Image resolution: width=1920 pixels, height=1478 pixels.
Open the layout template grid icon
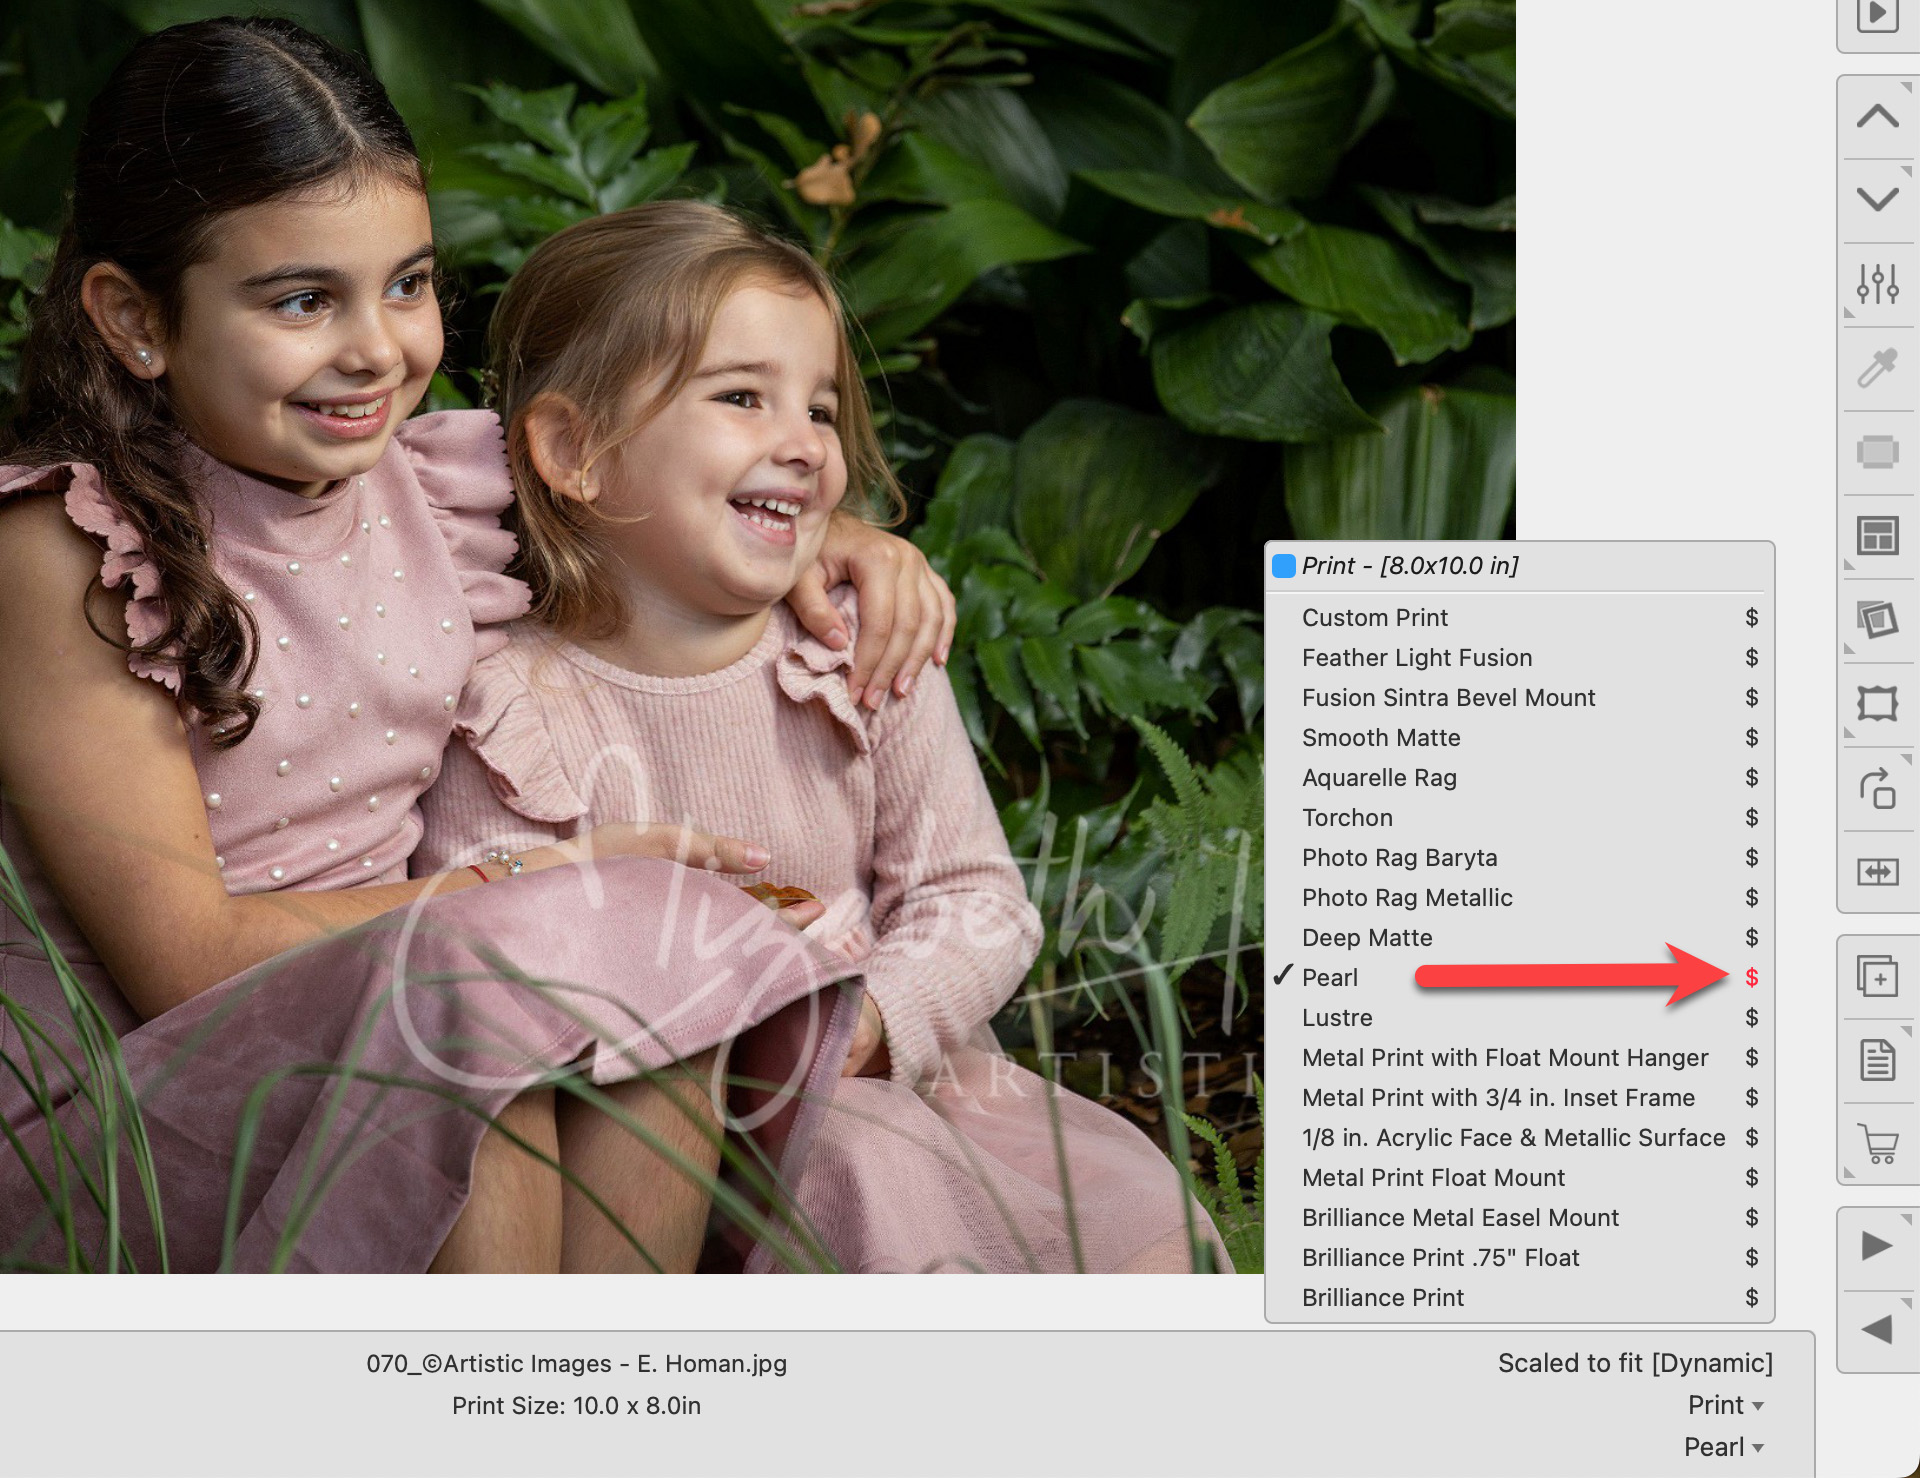tap(1877, 536)
